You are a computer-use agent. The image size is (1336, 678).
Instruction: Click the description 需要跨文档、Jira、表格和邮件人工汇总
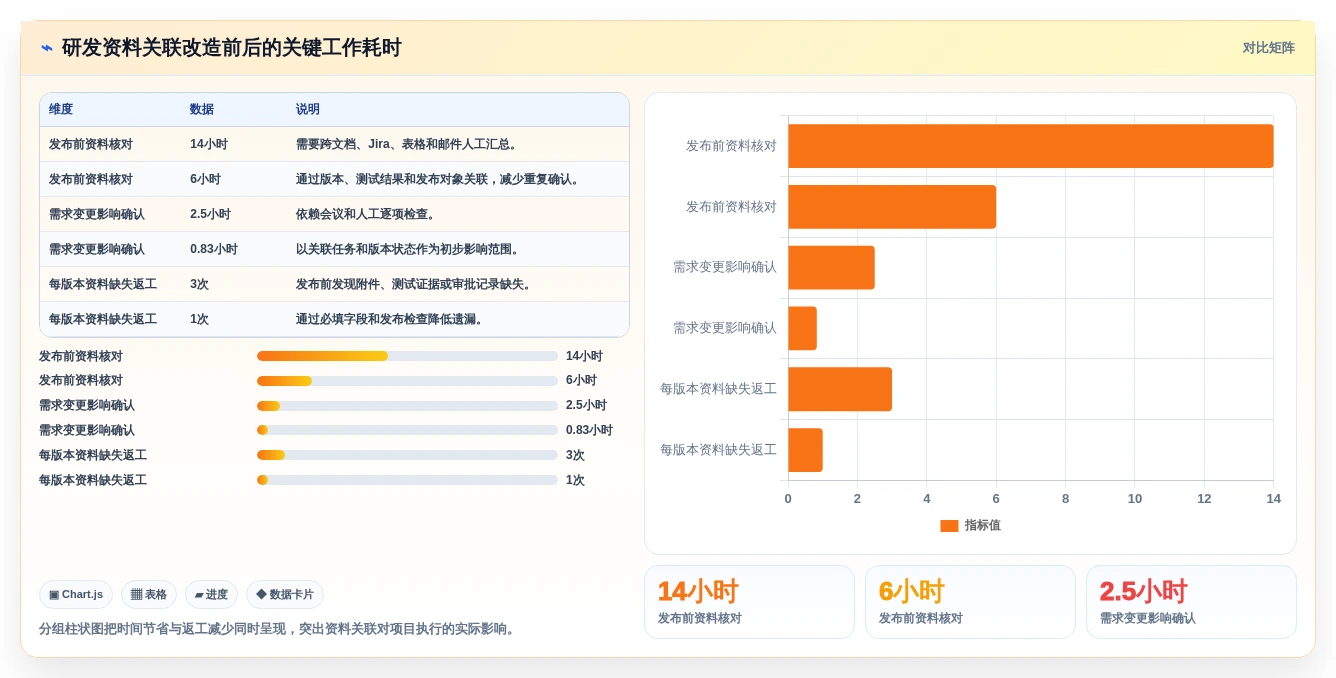click(408, 145)
